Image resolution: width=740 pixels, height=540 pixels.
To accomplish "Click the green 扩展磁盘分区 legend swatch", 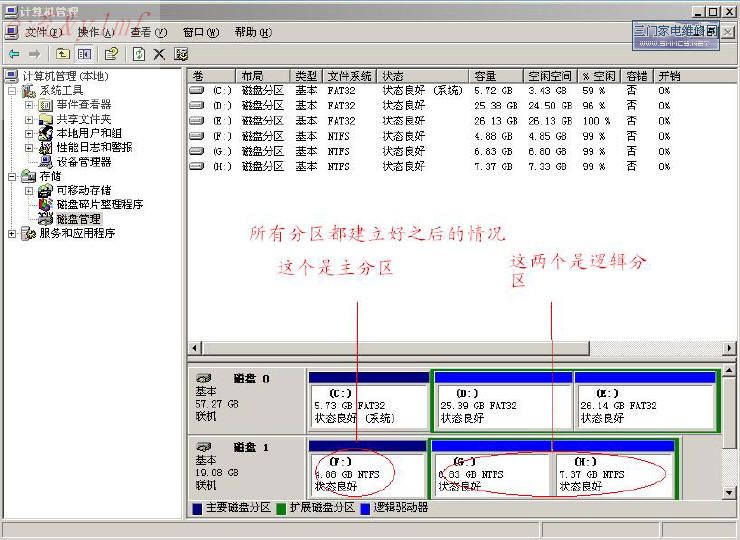I will [x=281, y=508].
